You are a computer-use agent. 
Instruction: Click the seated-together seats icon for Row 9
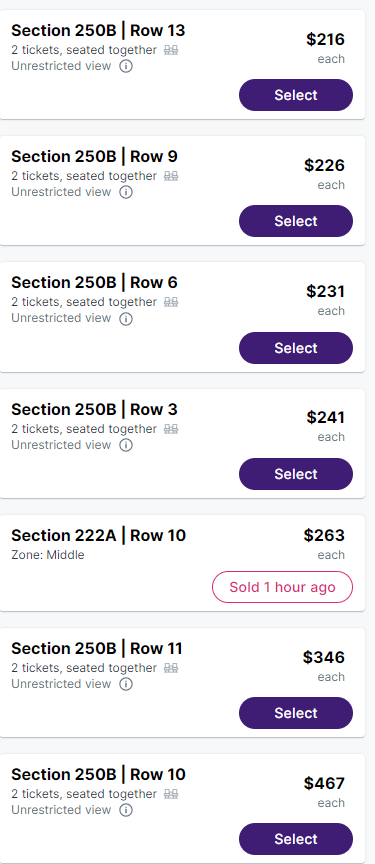[171, 176]
